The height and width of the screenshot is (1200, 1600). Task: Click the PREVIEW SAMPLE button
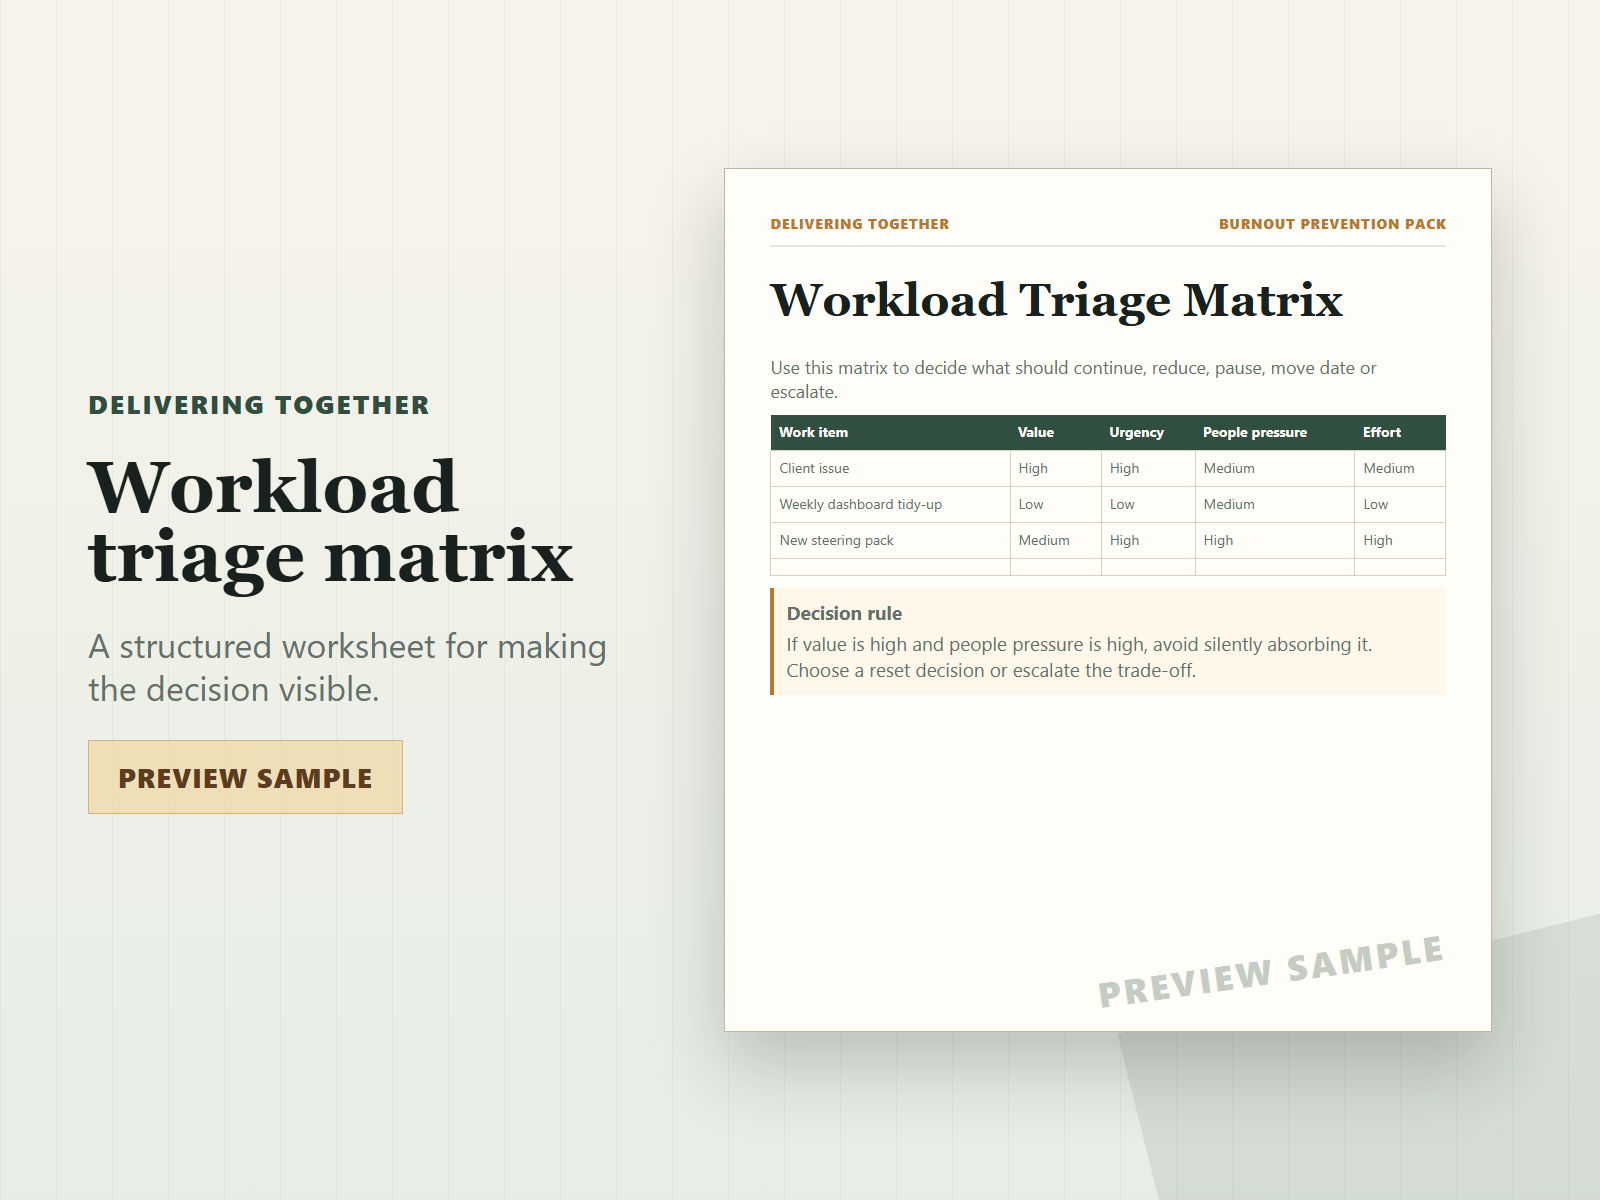click(245, 777)
